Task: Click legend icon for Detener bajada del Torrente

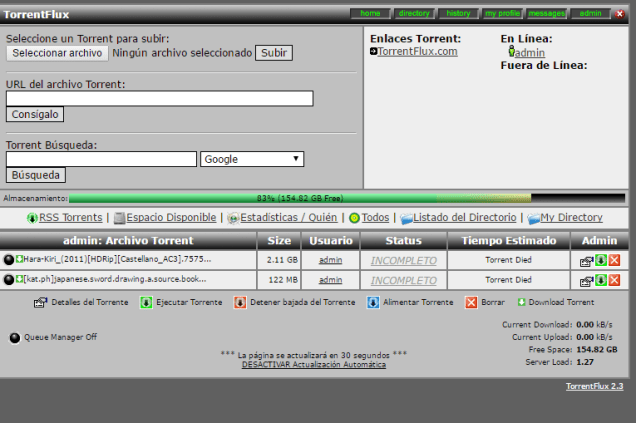Action: (x=240, y=303)
